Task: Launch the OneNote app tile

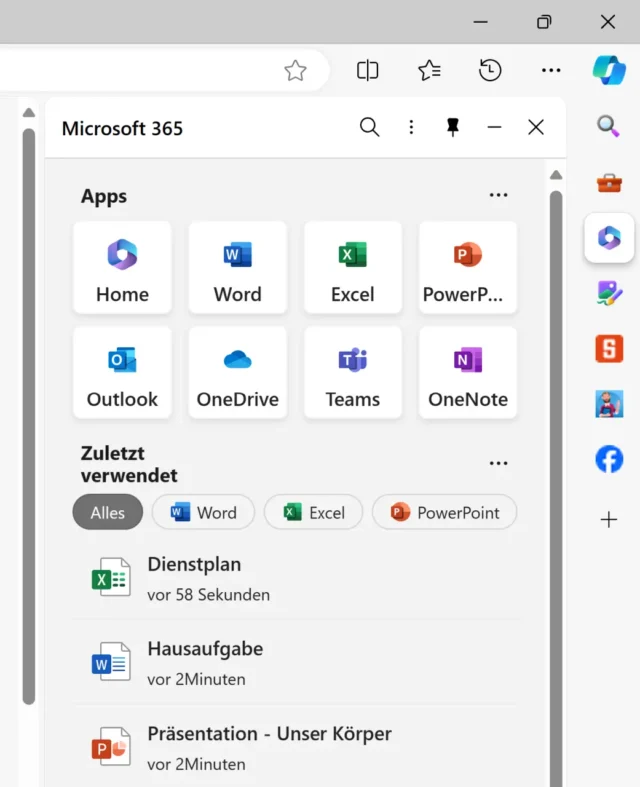Action: tap(467, 372)
